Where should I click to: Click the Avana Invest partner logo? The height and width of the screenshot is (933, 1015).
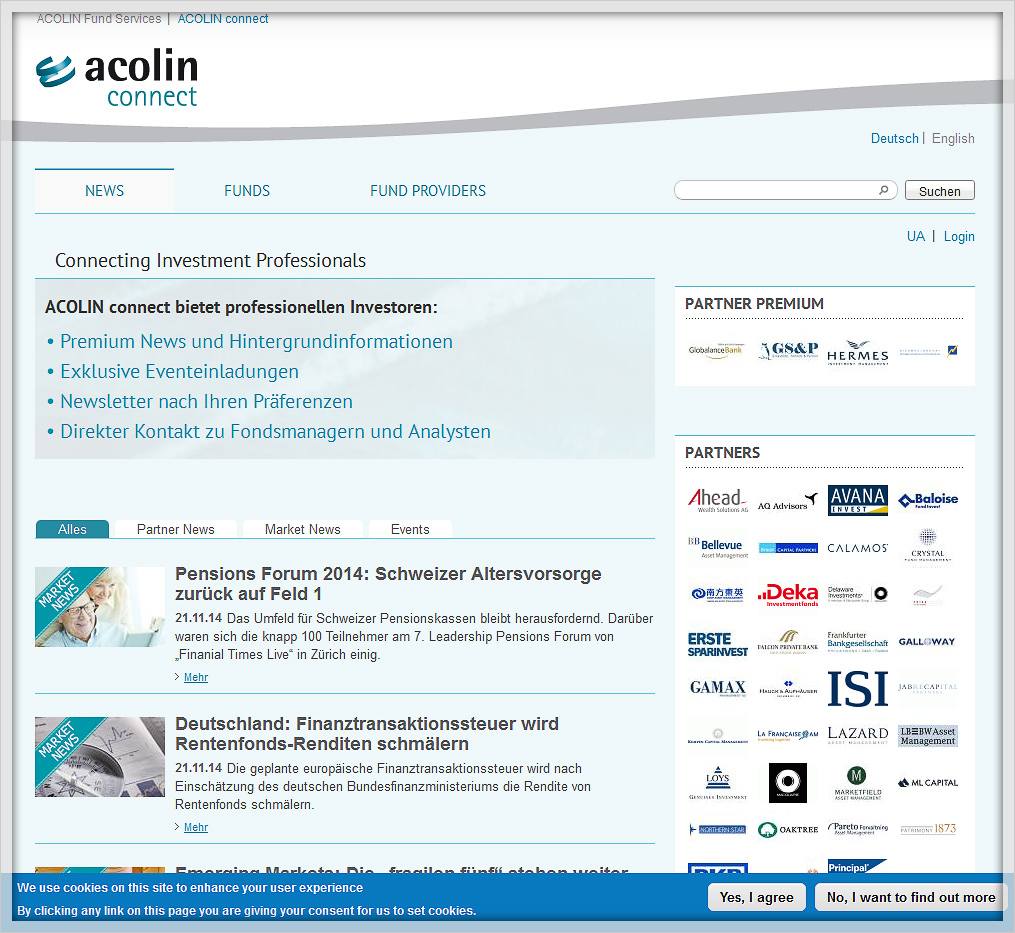click(857, 498)
